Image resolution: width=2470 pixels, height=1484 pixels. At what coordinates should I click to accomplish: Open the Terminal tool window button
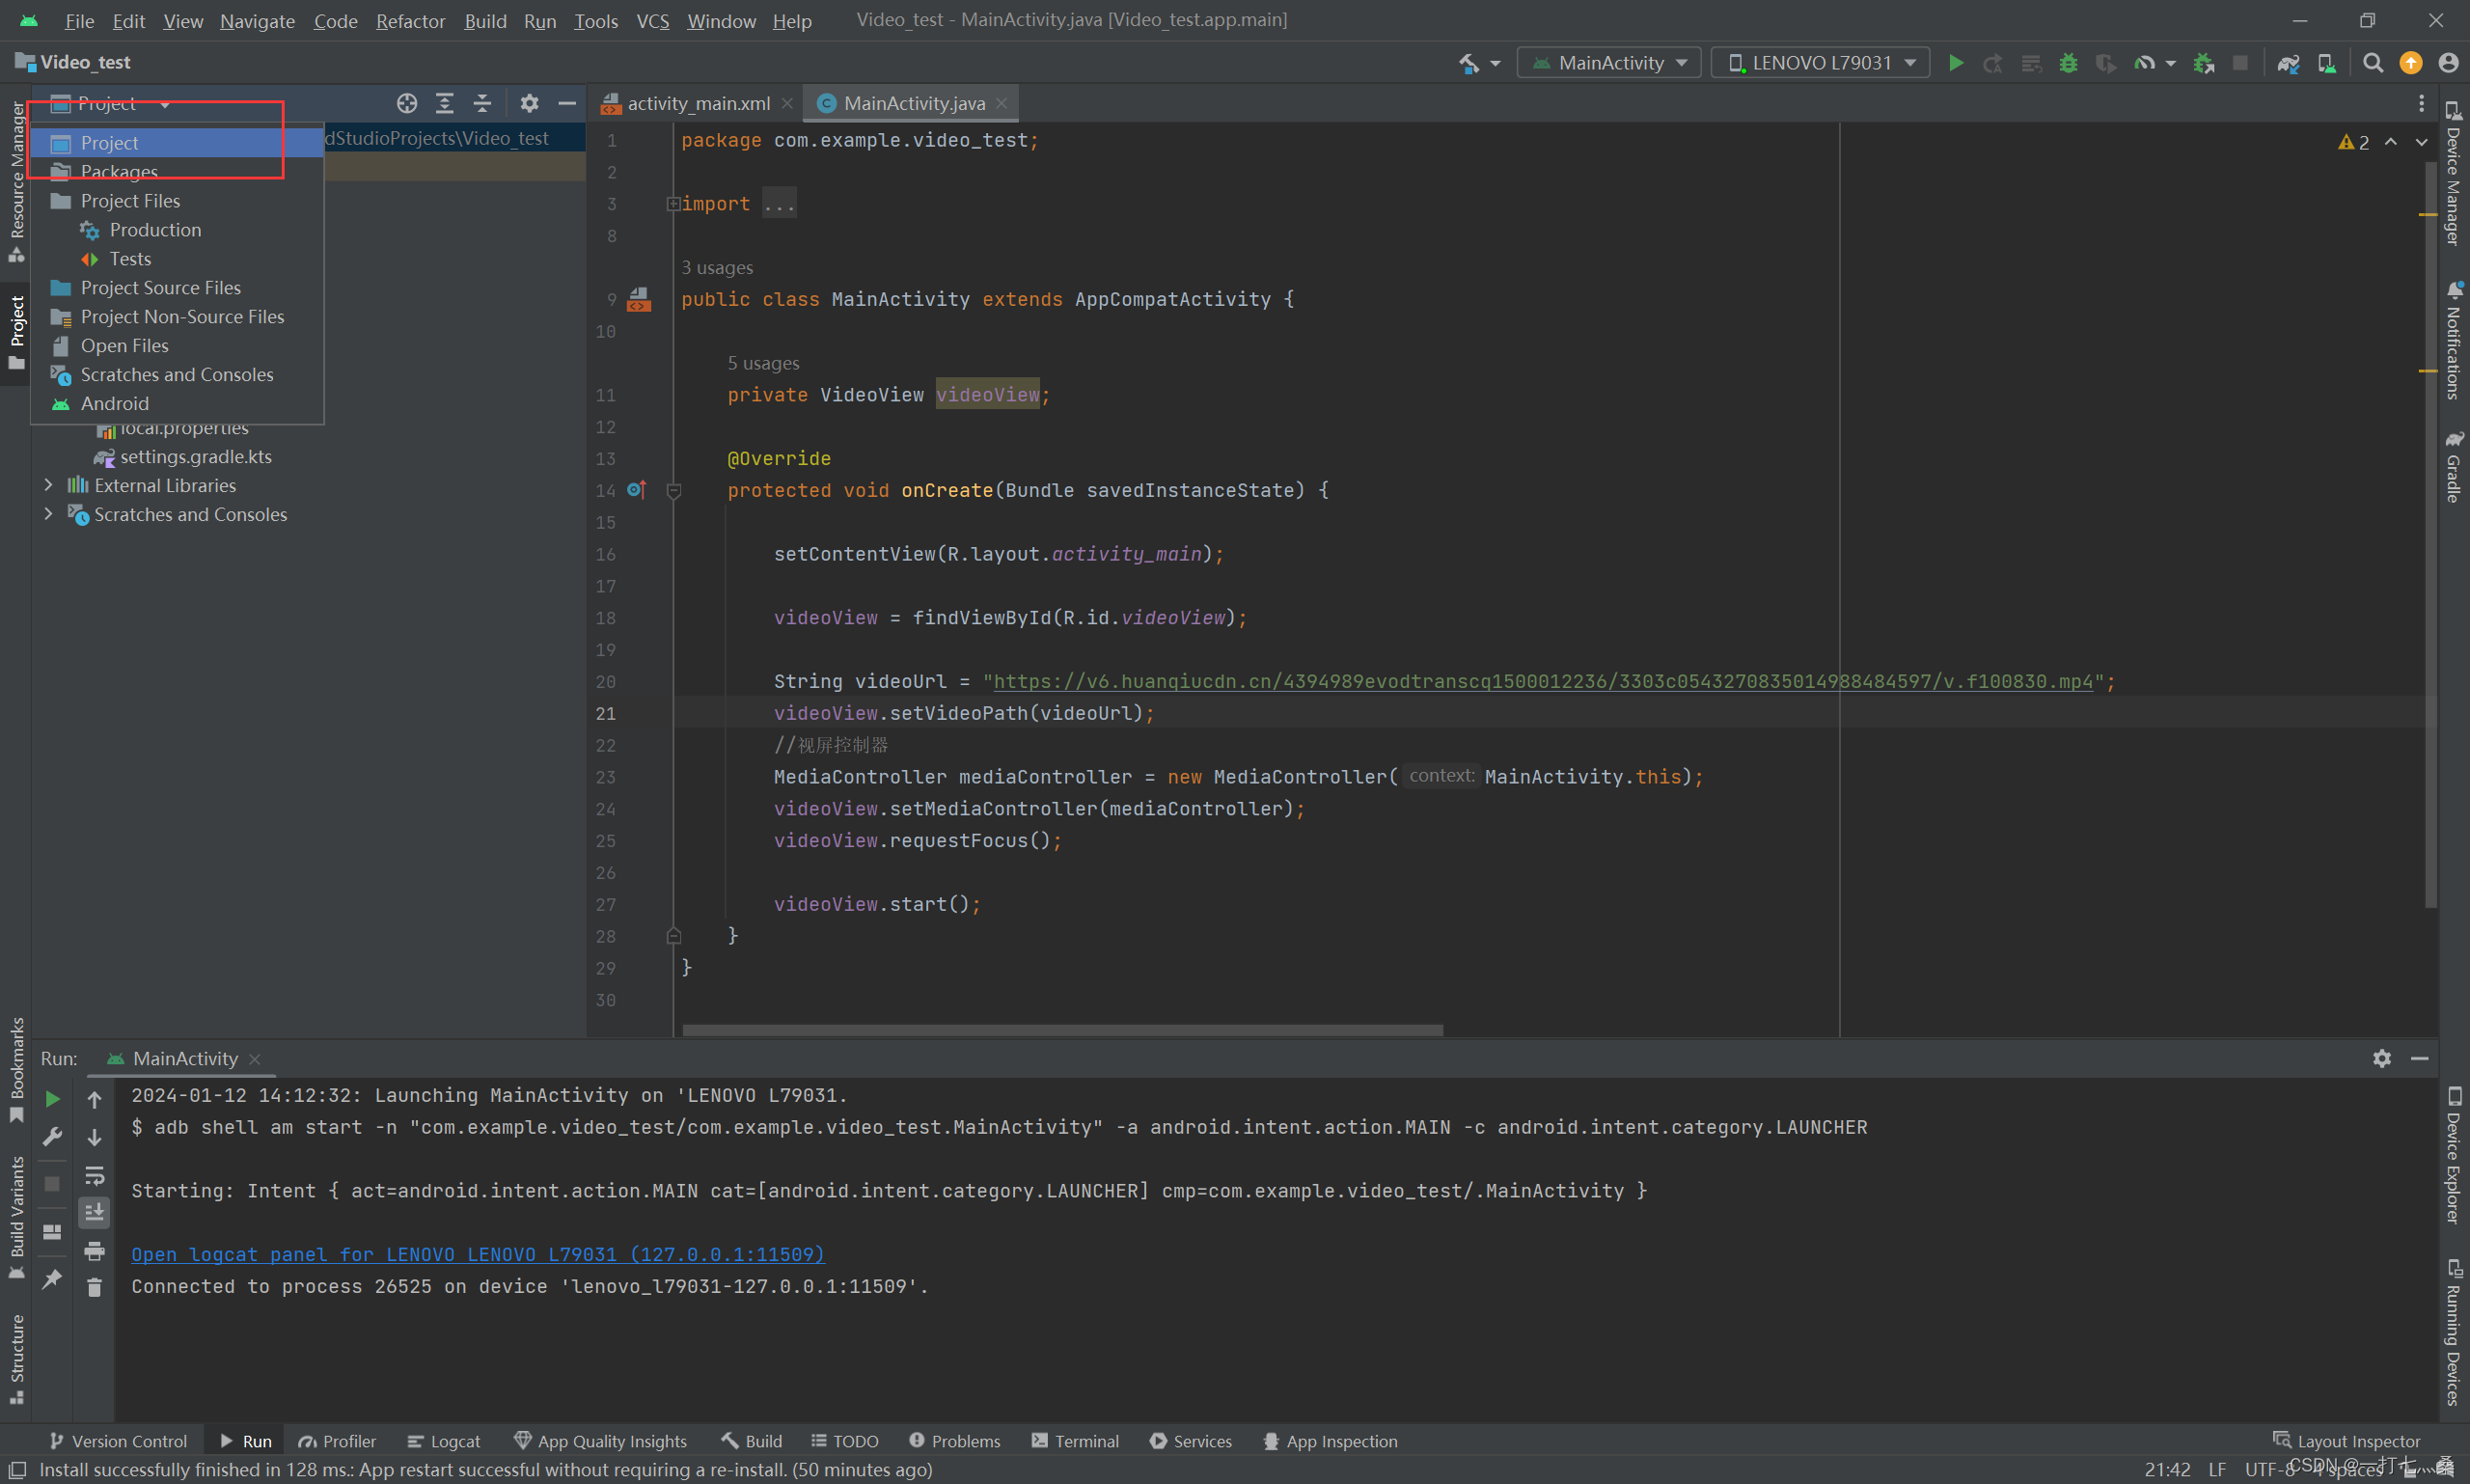coord(1075,1441)
